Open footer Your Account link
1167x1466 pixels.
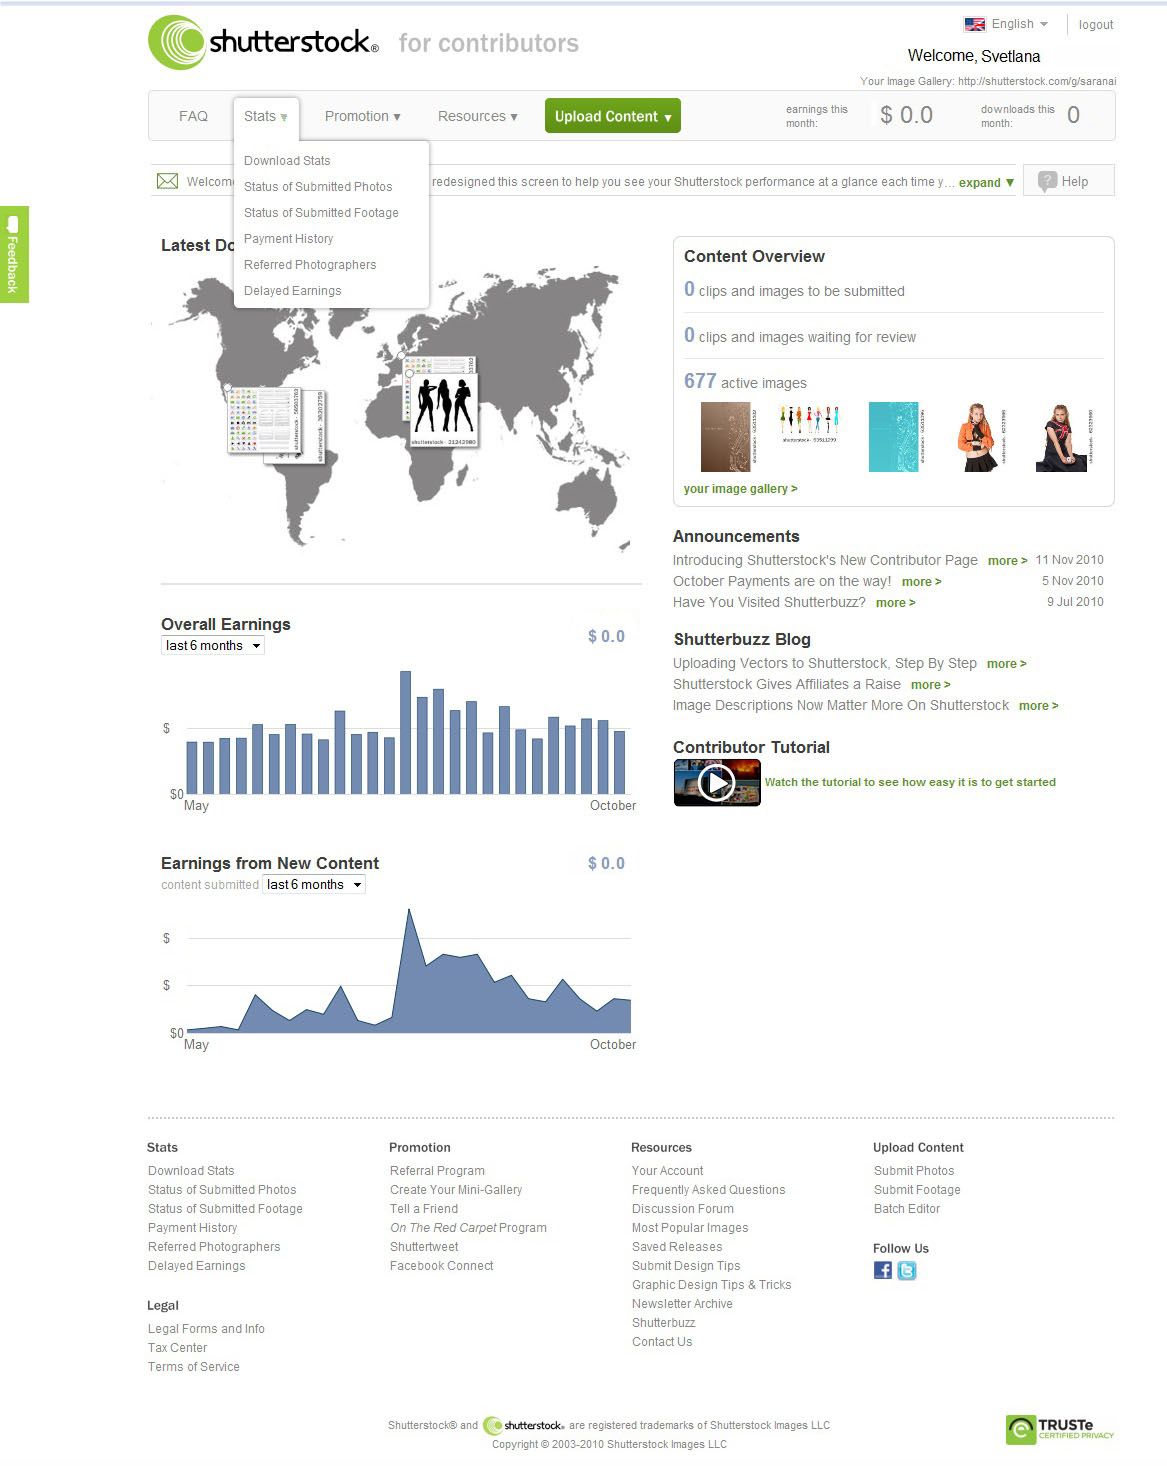(x=667, y=1170)
